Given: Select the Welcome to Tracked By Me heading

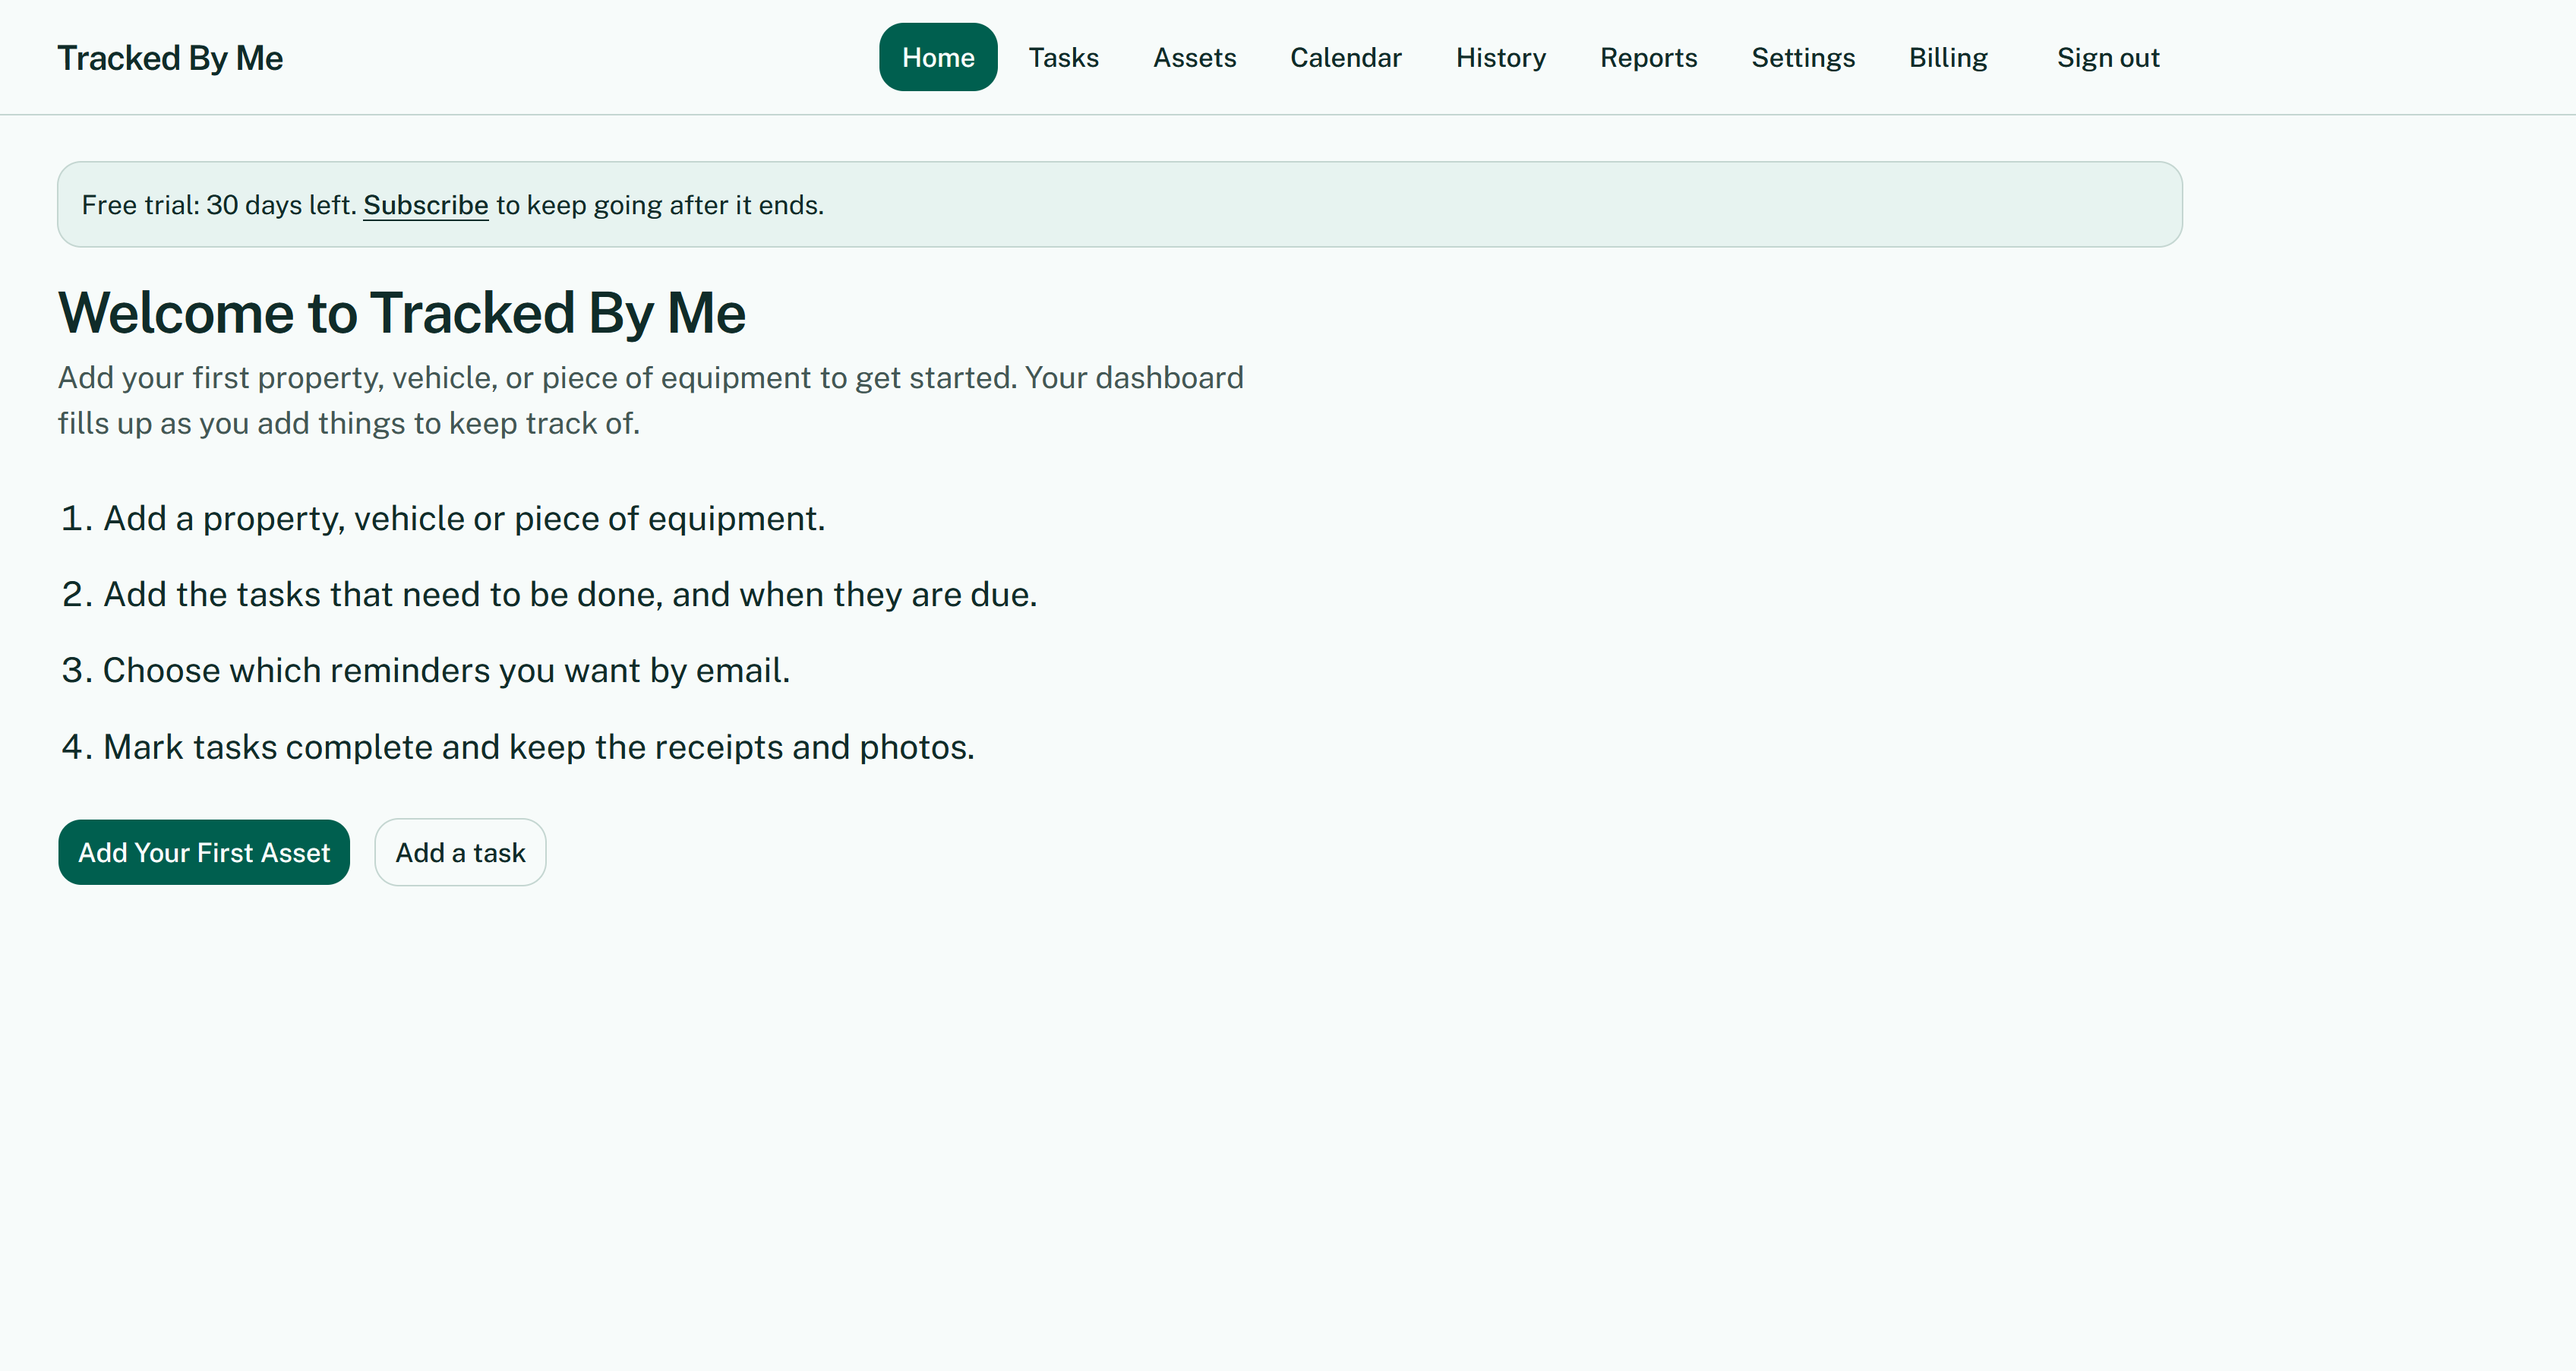Looking at the screenshot, I should [402, 312].
